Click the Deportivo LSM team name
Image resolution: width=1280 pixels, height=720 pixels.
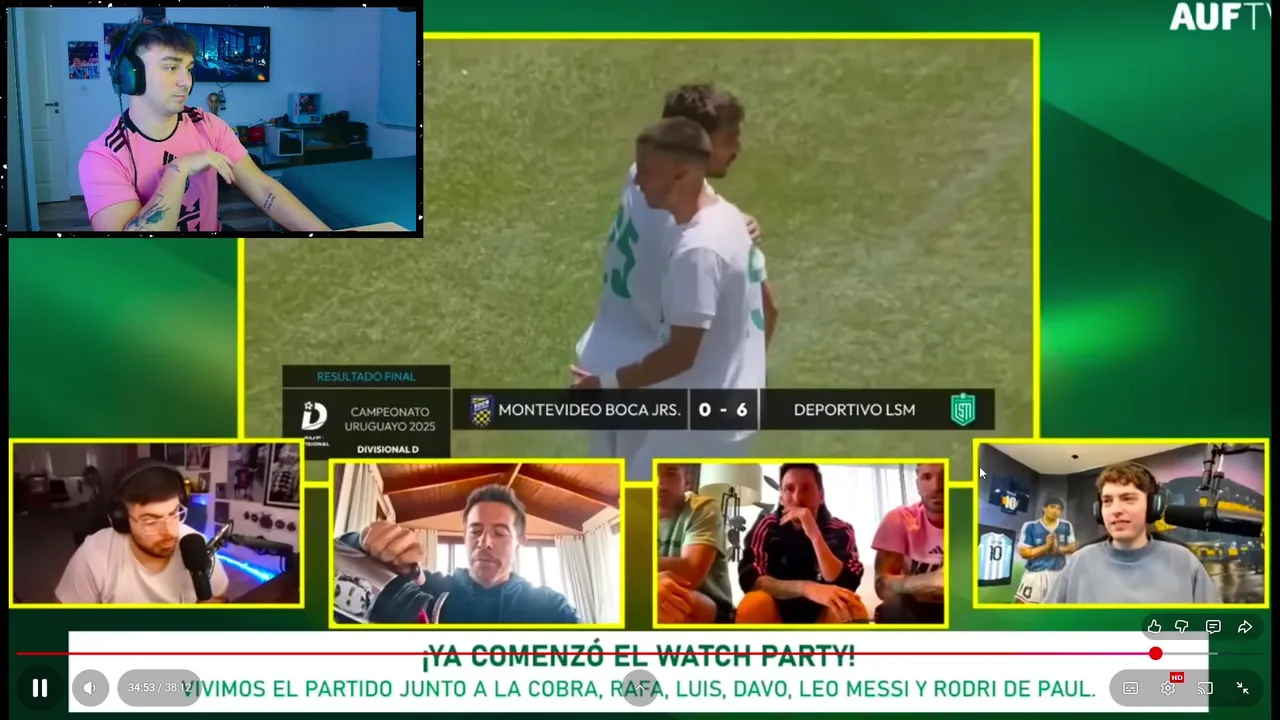854,410
